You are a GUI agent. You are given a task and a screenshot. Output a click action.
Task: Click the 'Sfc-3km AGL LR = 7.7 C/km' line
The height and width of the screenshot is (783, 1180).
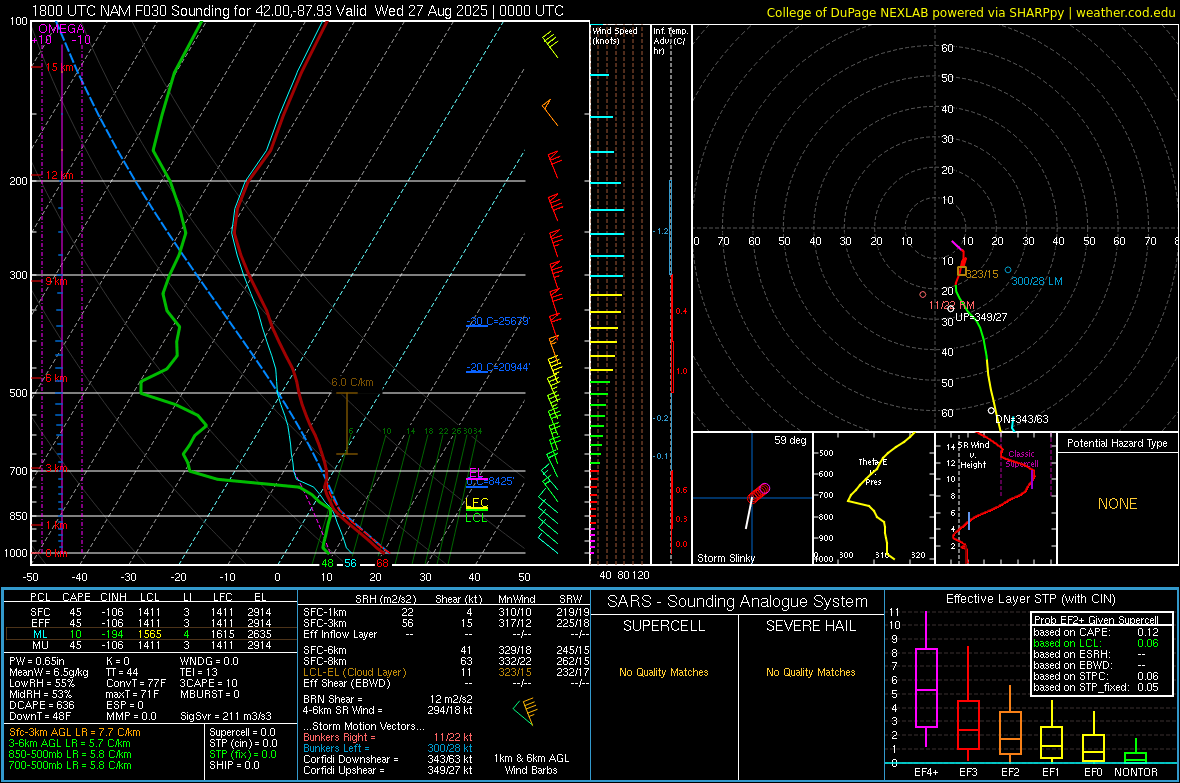[x=75, y=733]
